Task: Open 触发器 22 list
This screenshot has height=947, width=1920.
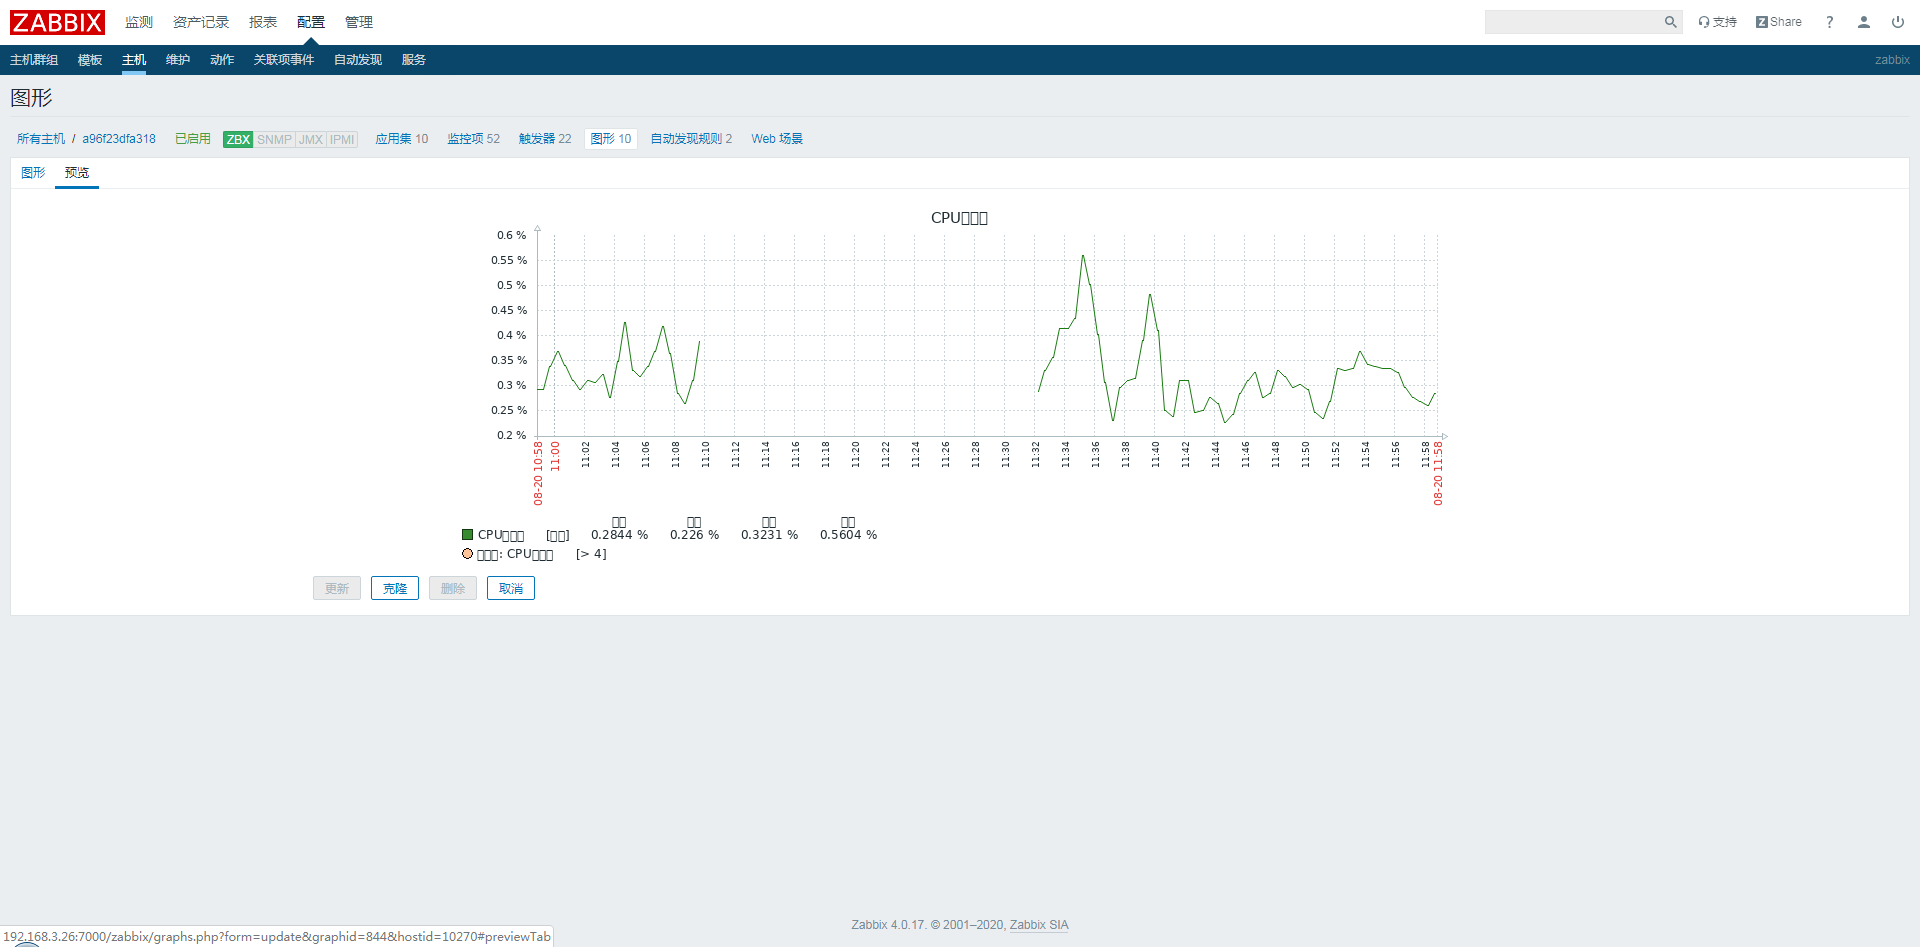Action: (545, 139)
